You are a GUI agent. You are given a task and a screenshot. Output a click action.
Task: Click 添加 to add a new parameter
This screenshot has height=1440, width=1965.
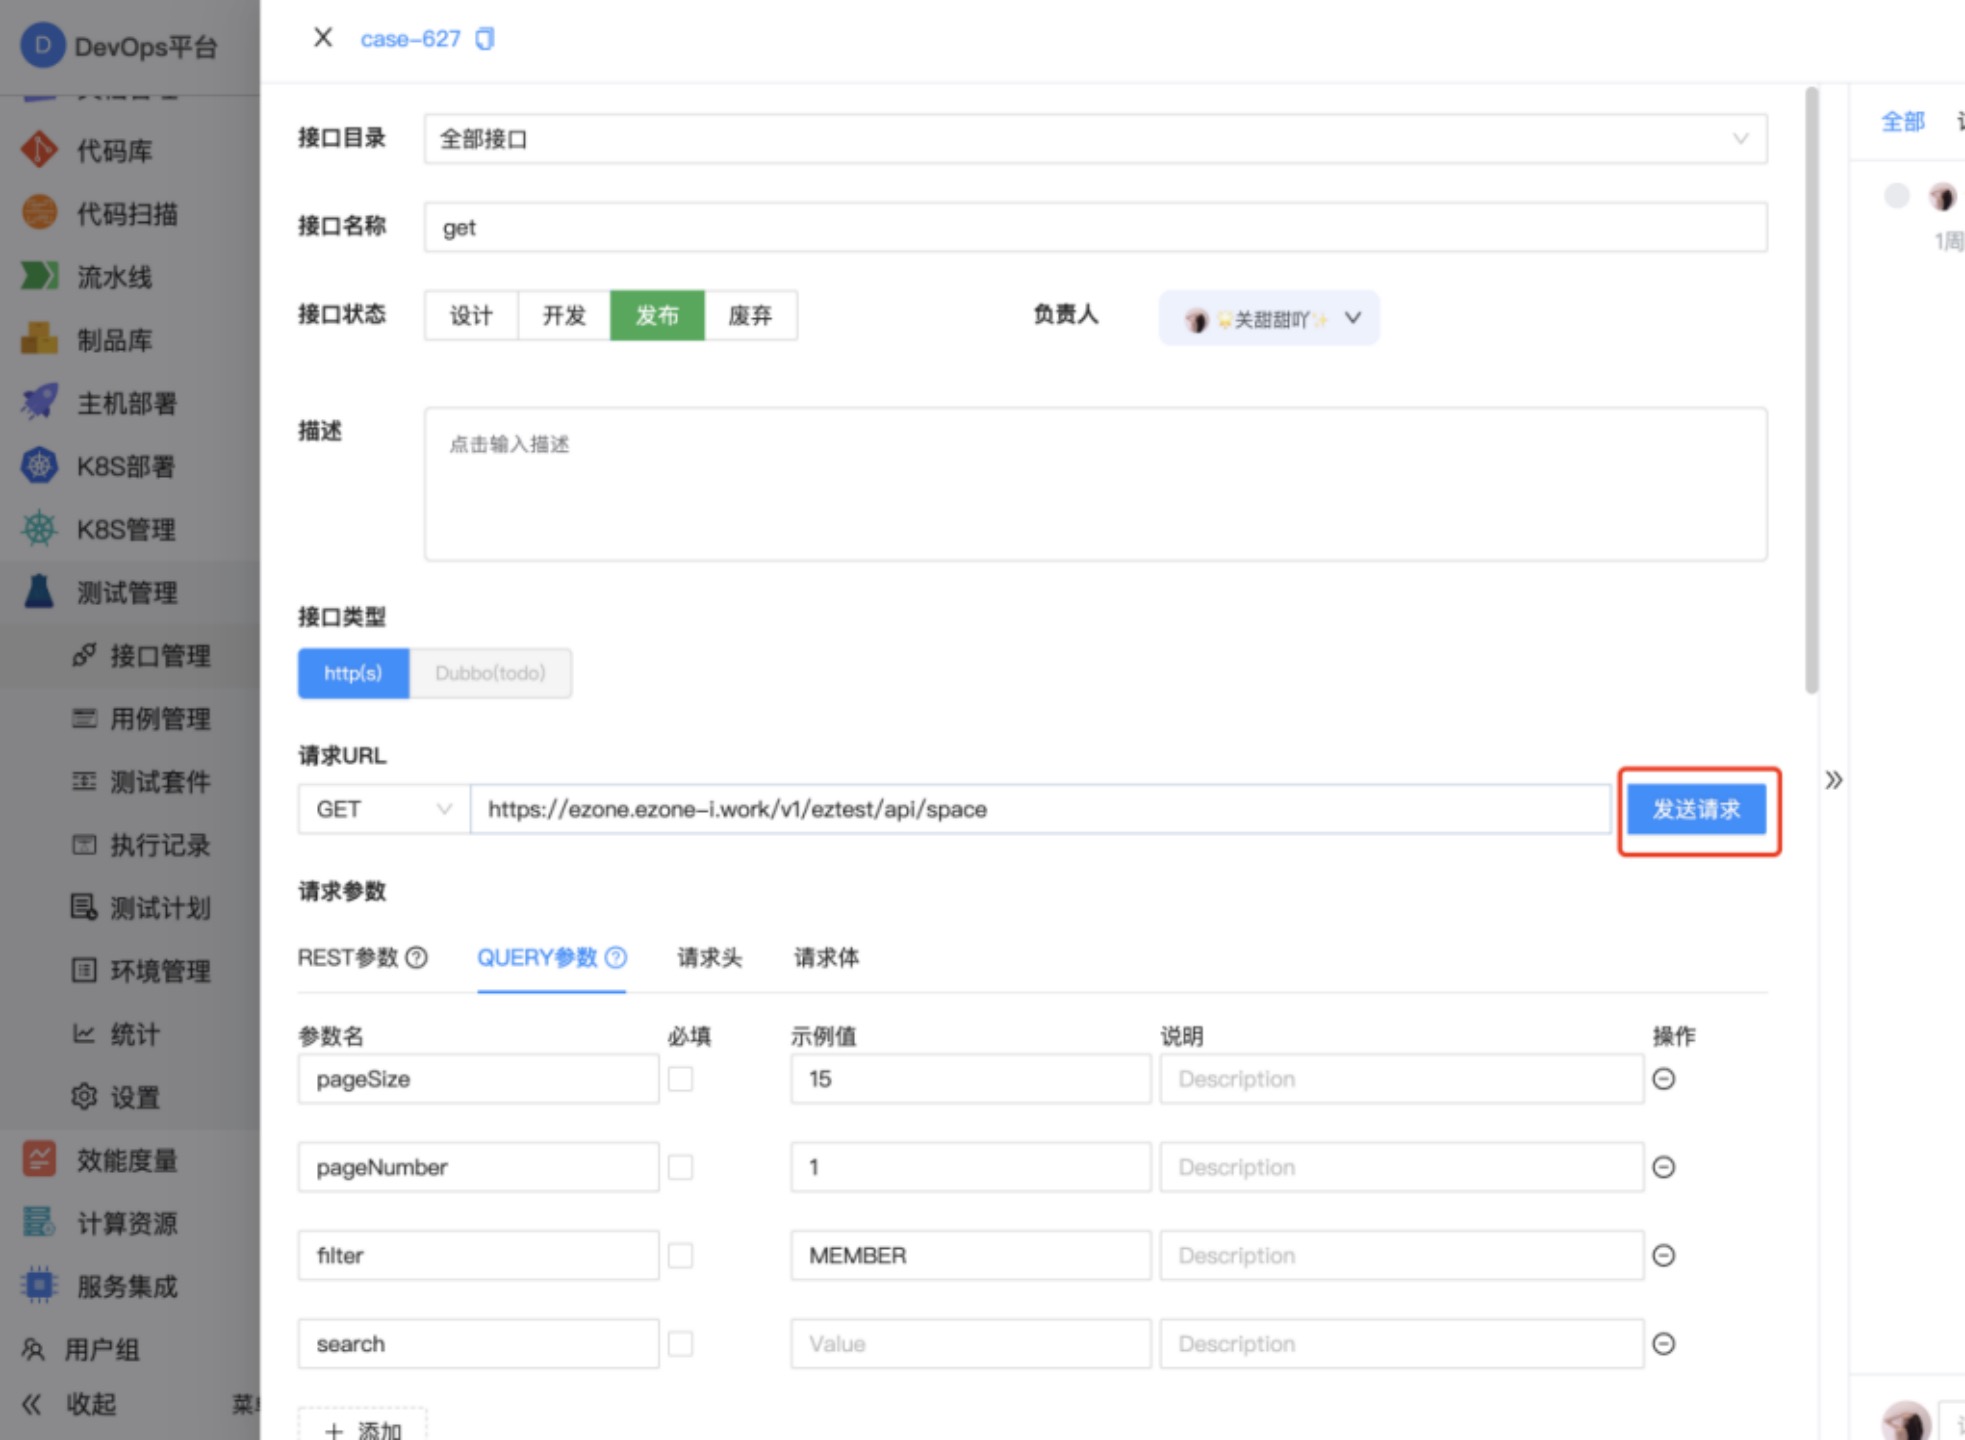(362, 1428)
